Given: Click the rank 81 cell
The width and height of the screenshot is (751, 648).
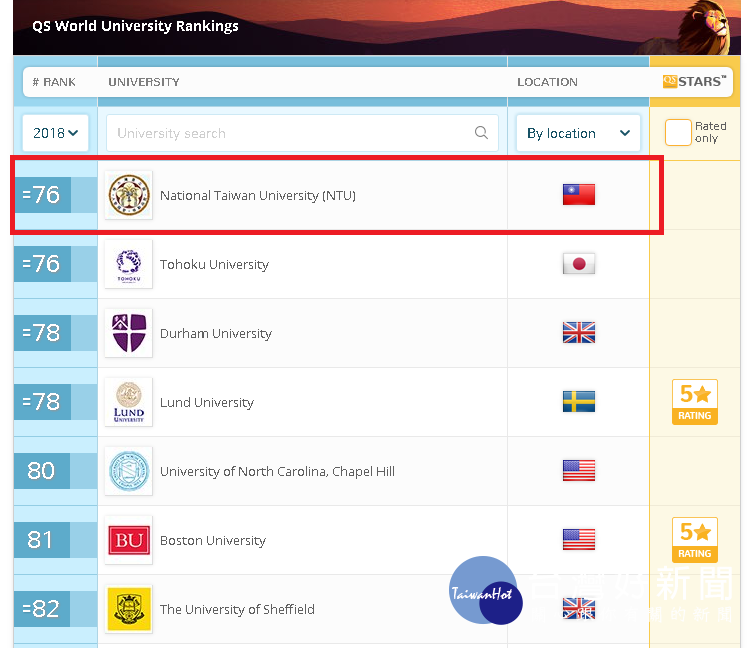Looking at the screenshot, I should tap(42, 540).
